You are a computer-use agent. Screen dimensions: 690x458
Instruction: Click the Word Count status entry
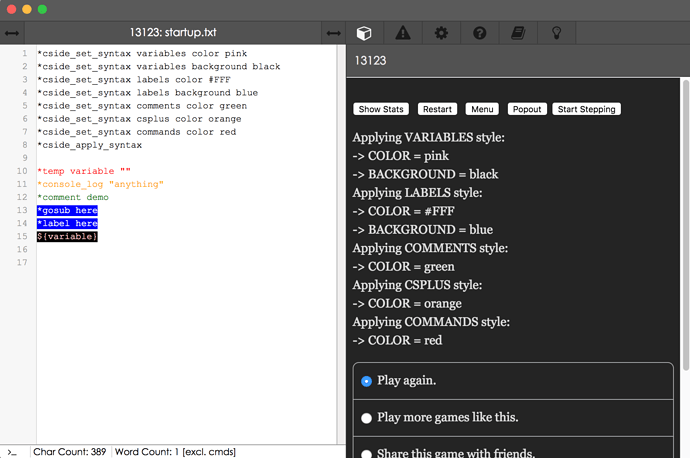pos(175,452)
